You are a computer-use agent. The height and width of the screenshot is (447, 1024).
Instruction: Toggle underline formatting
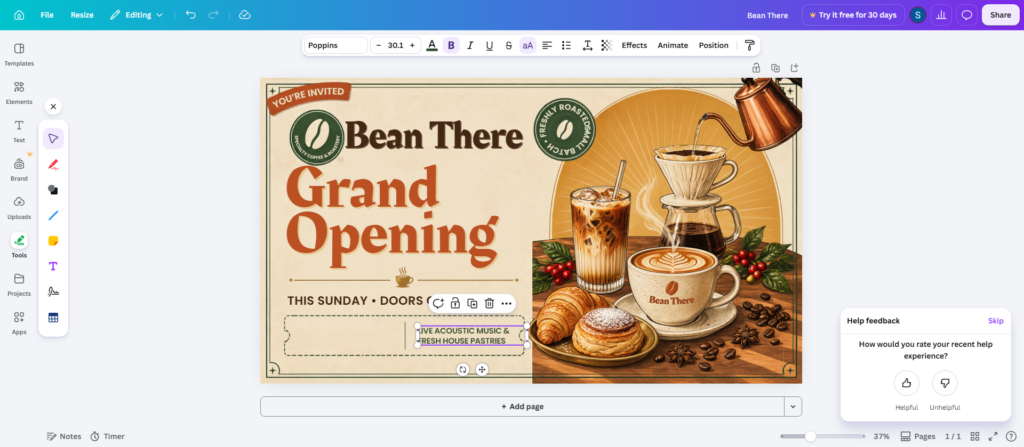click(489, 45)
